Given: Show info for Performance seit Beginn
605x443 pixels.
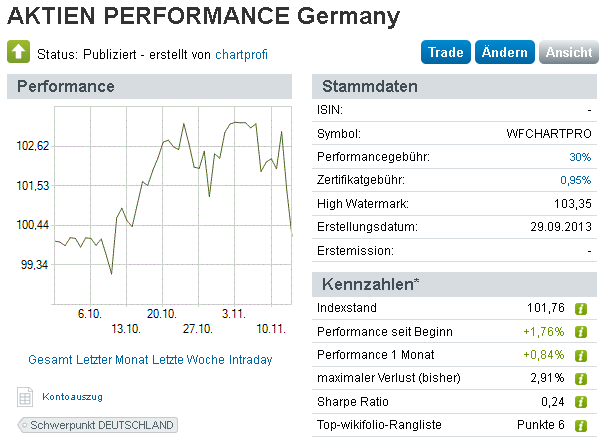Looking at the screenshot, I should click(x=579, y=331).
